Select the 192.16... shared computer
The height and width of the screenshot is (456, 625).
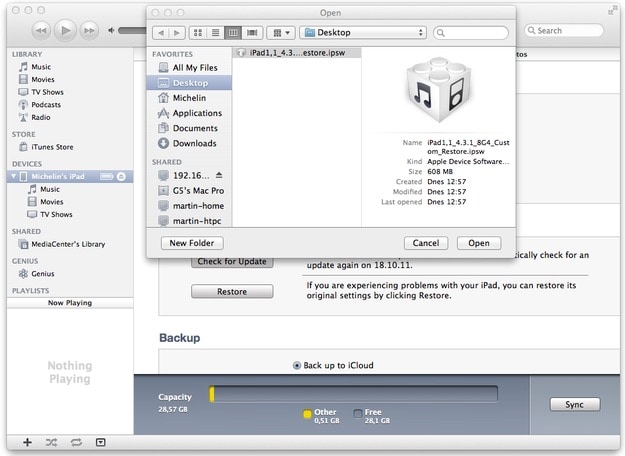(x=183, y=175)
